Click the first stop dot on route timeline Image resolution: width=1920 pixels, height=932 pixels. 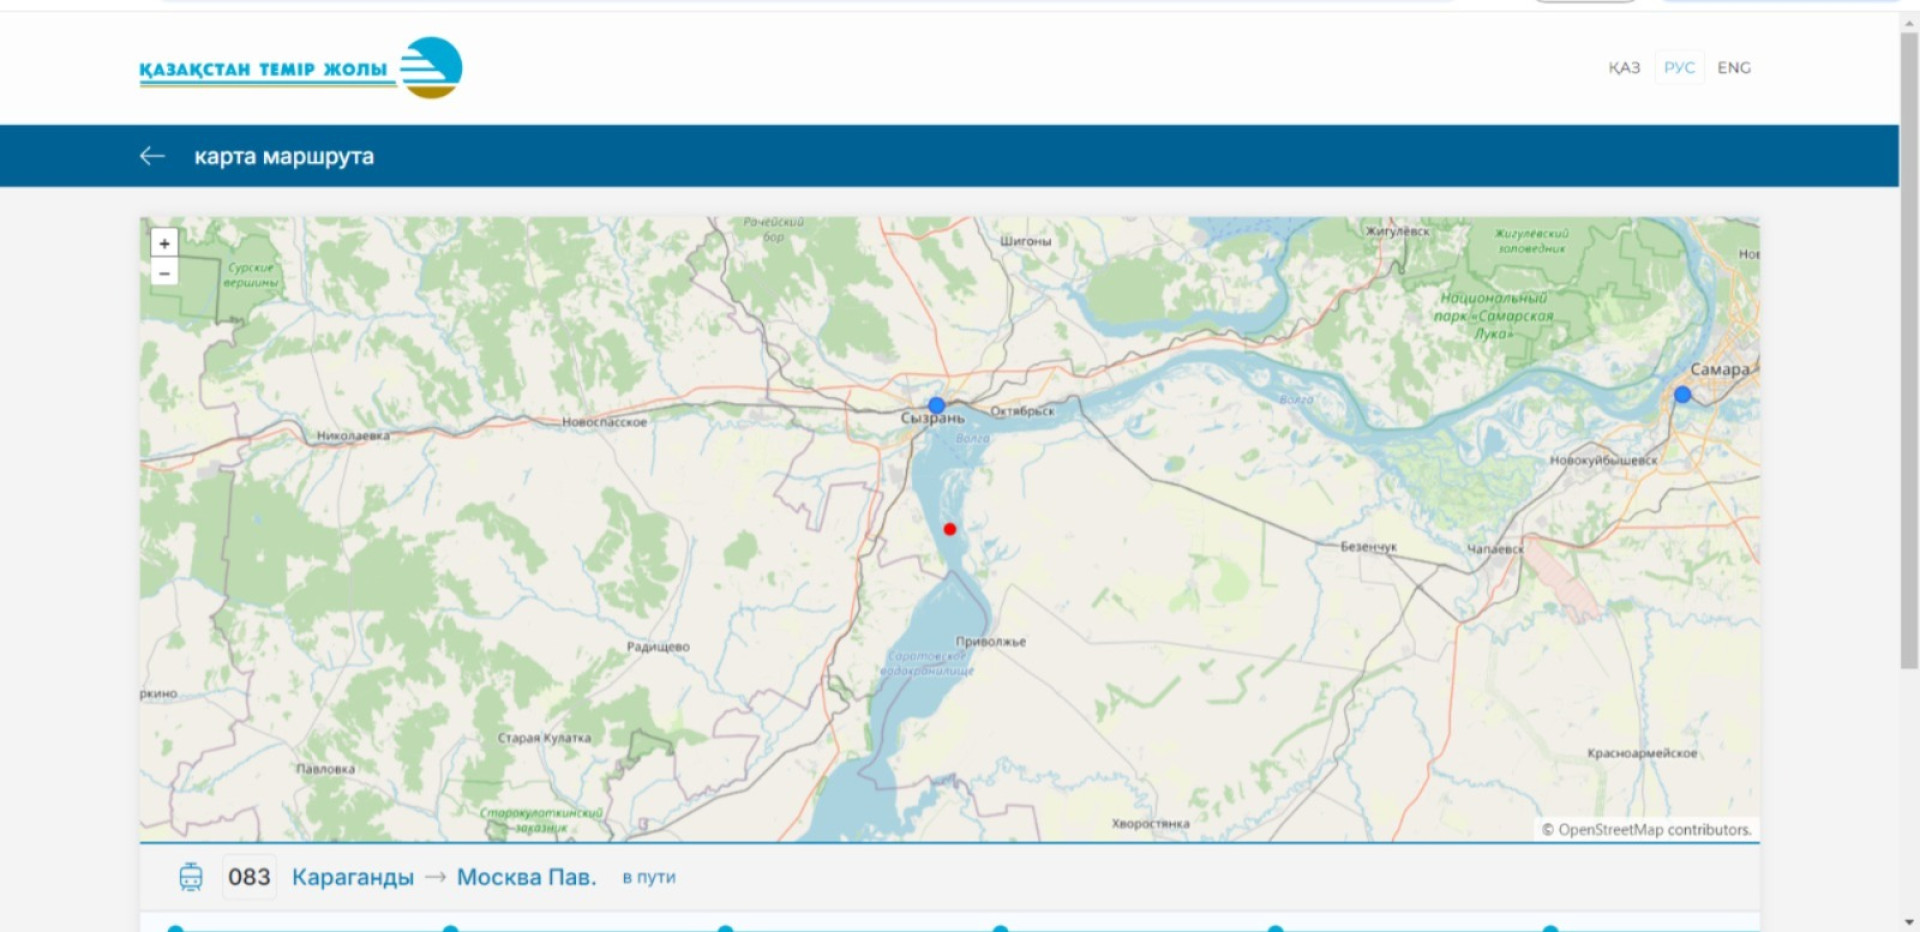pos(176,929)
